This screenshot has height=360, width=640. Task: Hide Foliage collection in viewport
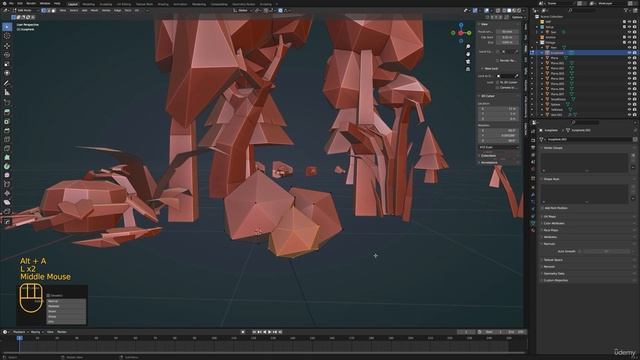[629, 42]
